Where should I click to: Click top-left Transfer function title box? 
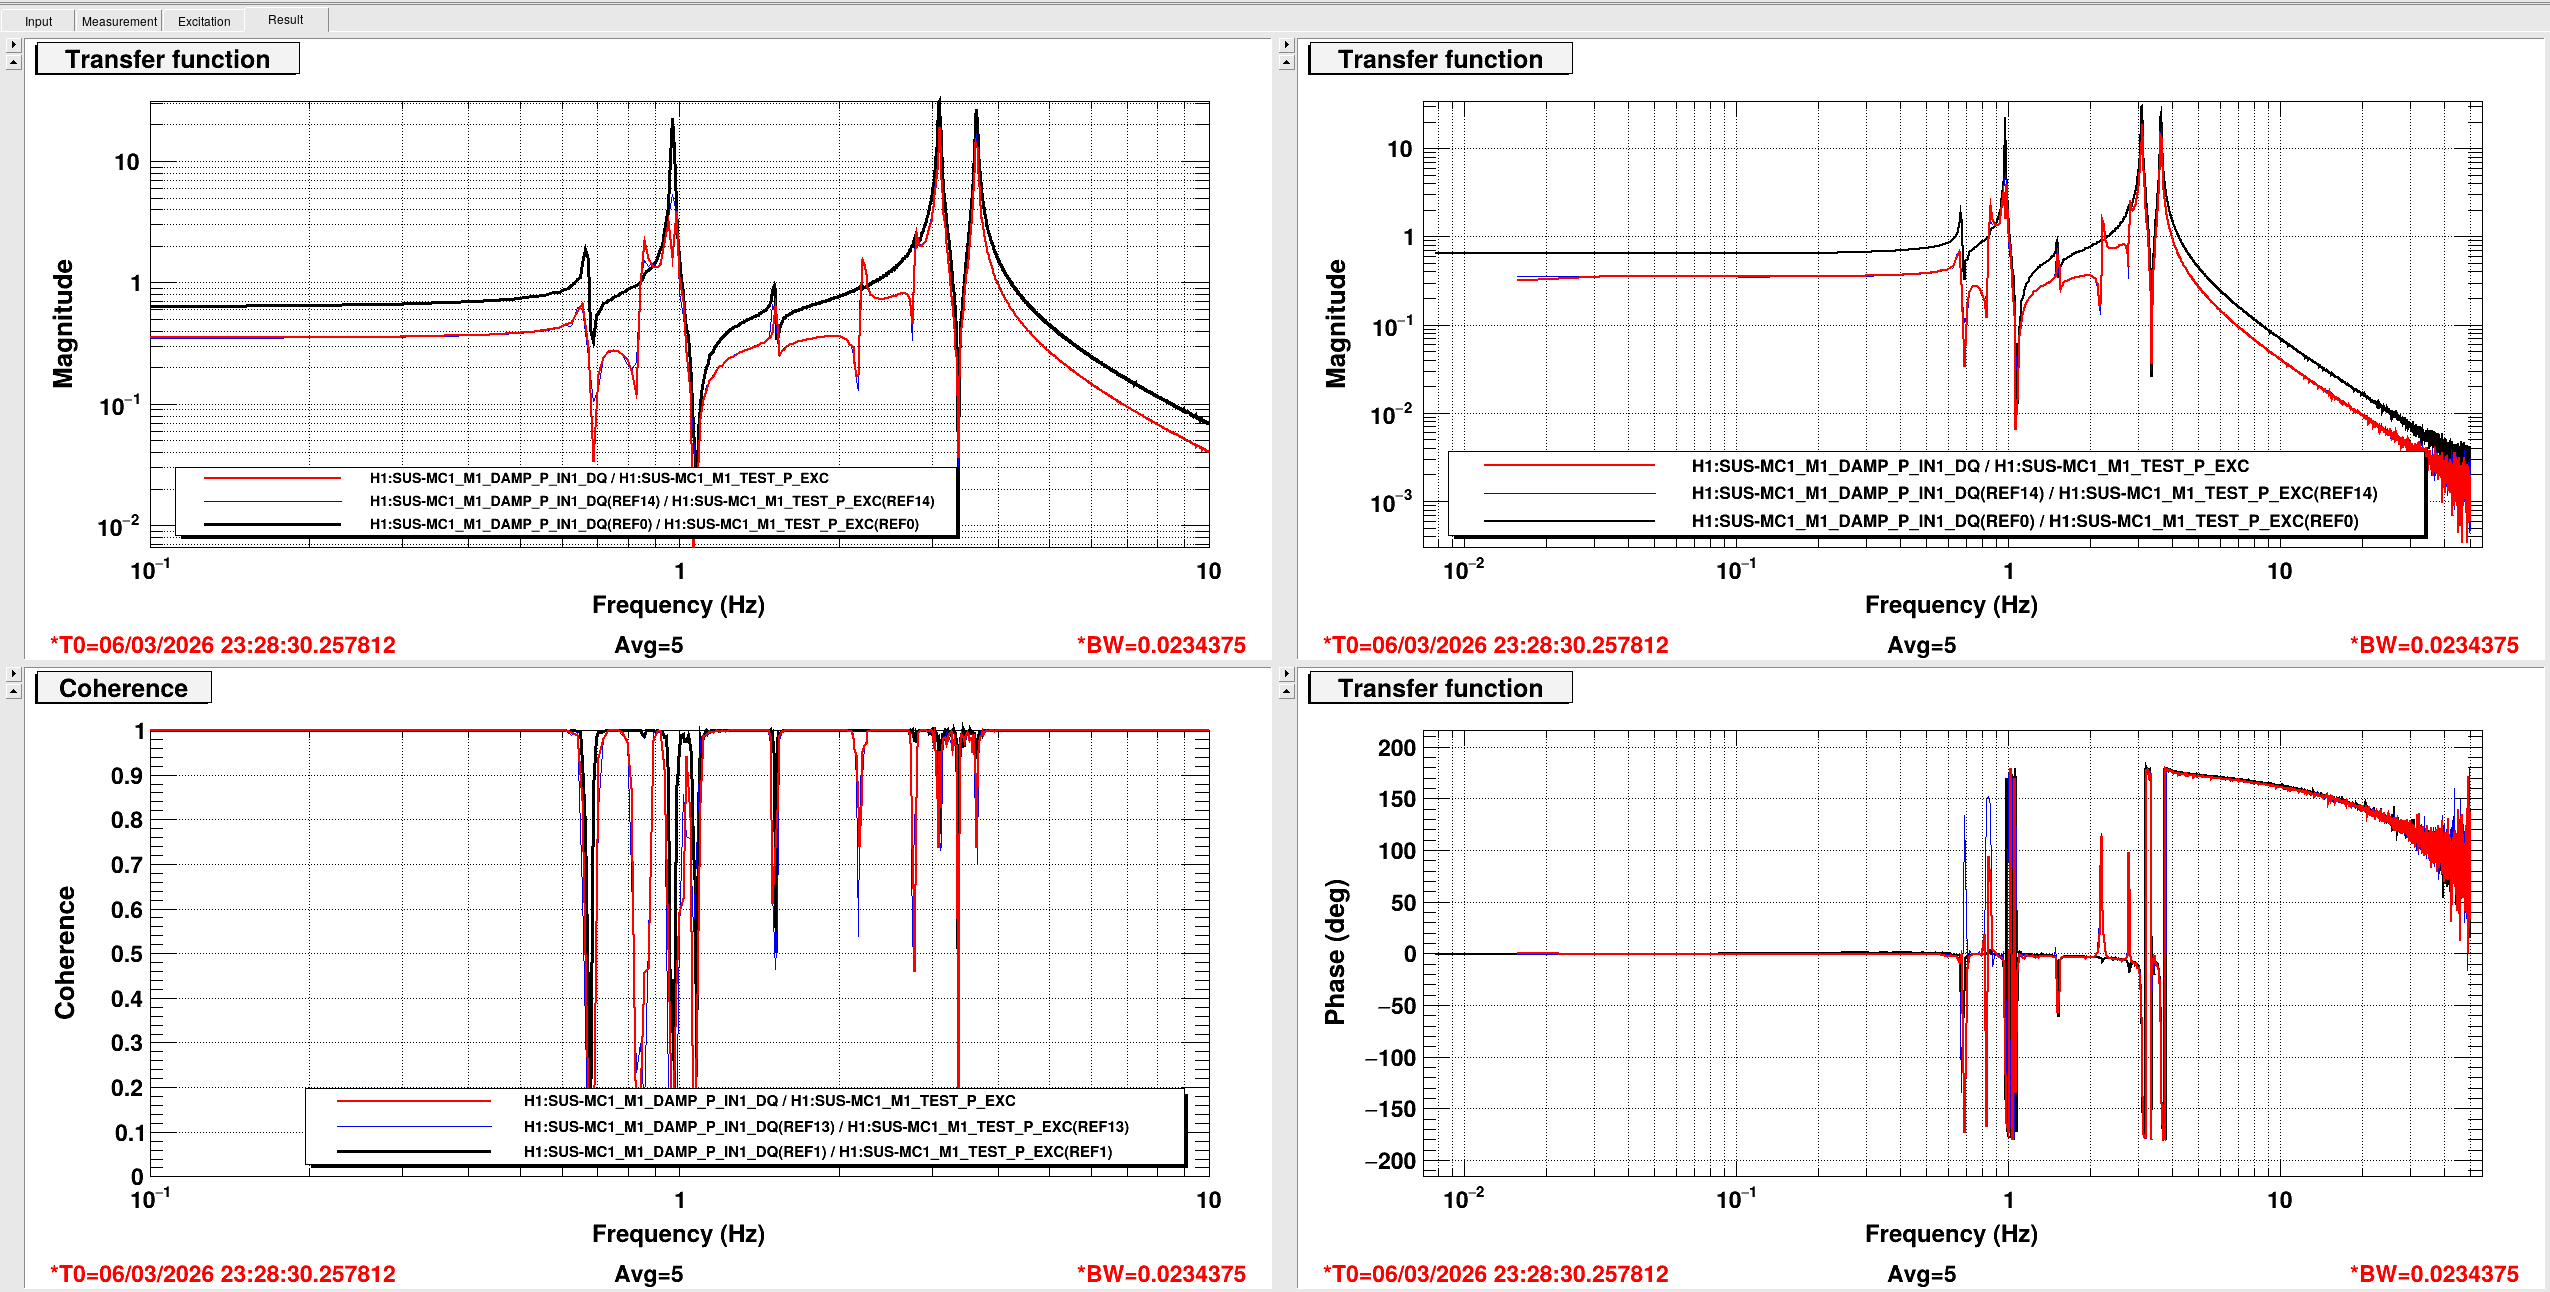coord(167,59)
